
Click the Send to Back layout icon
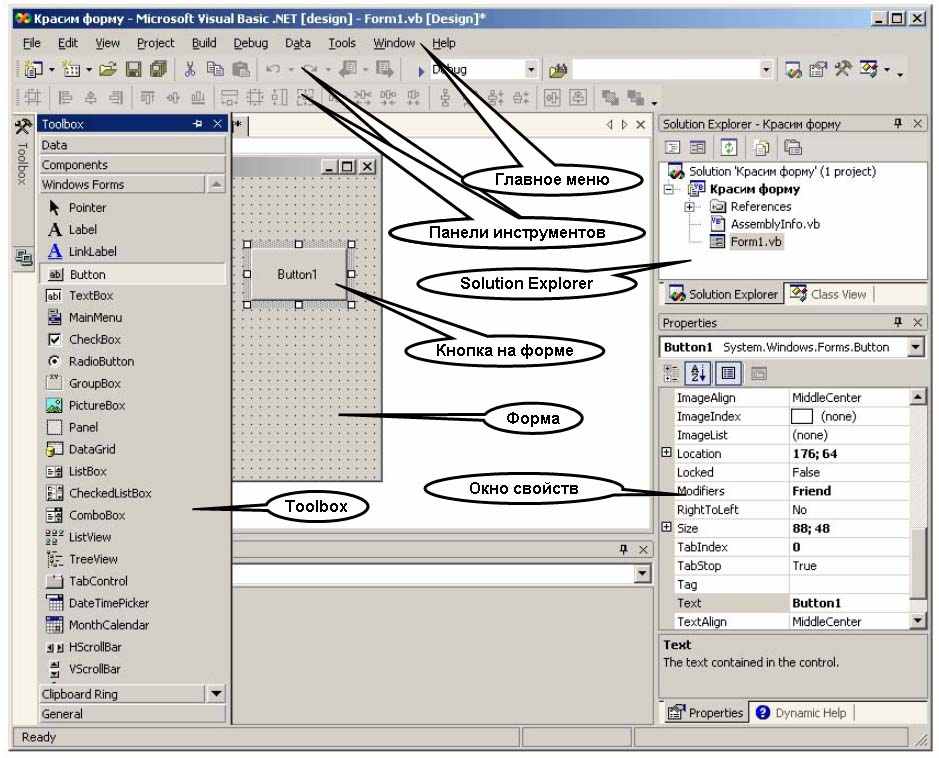(635, 97)
